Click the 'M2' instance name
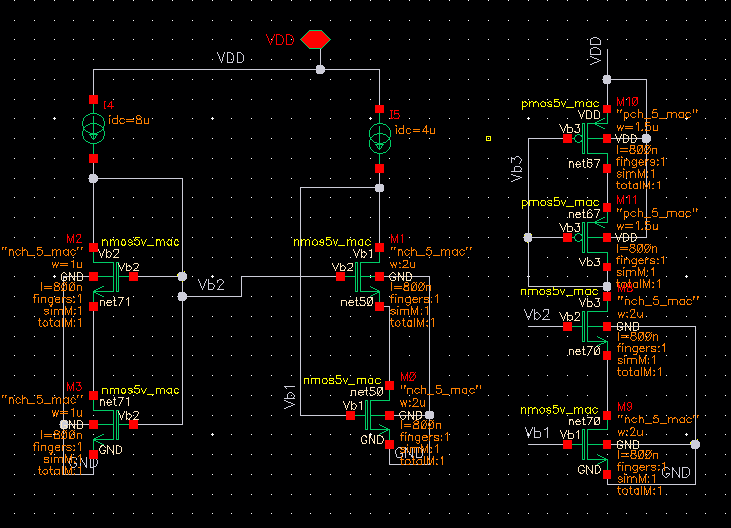 74,239
